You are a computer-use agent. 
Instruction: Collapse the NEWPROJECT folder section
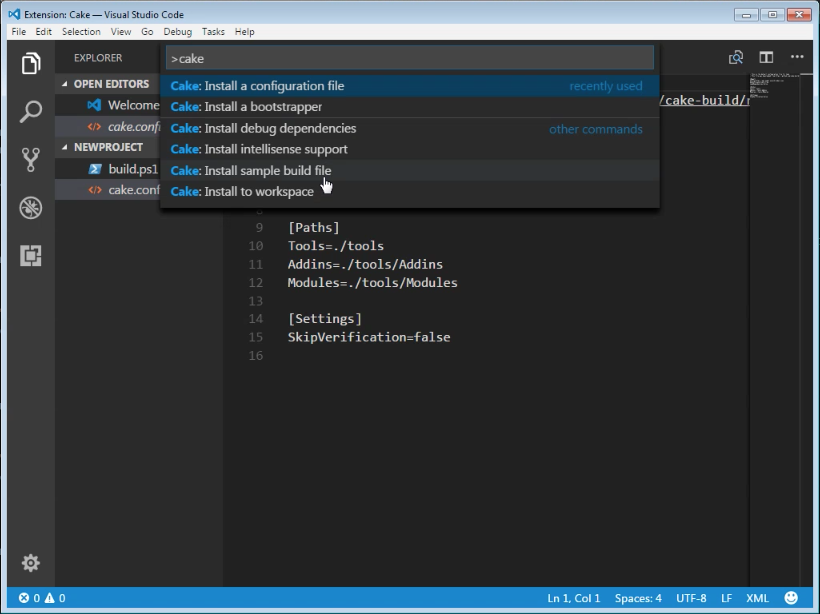[64, 147]
